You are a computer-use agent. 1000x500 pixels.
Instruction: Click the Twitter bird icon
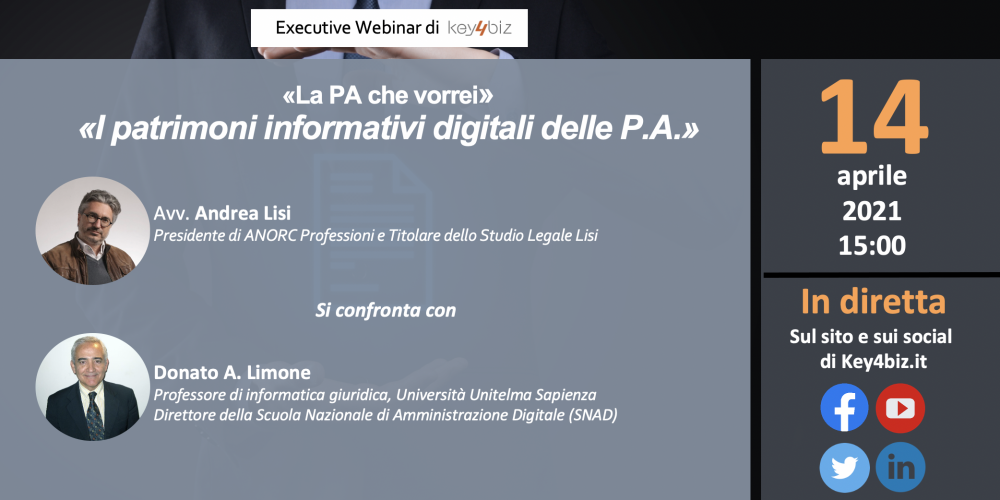pyautogui.click(x=844, y=467)
